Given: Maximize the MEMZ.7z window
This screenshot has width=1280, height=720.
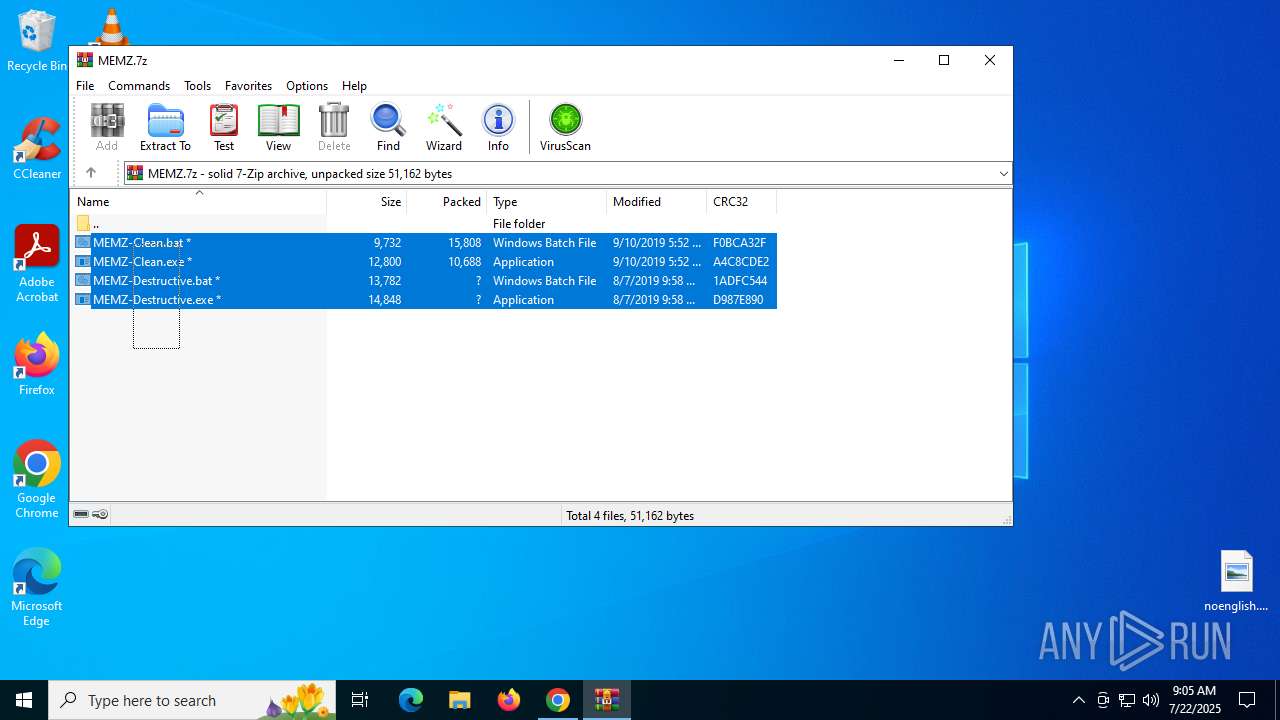Looking at the screenshot, I should coord(943,60).
